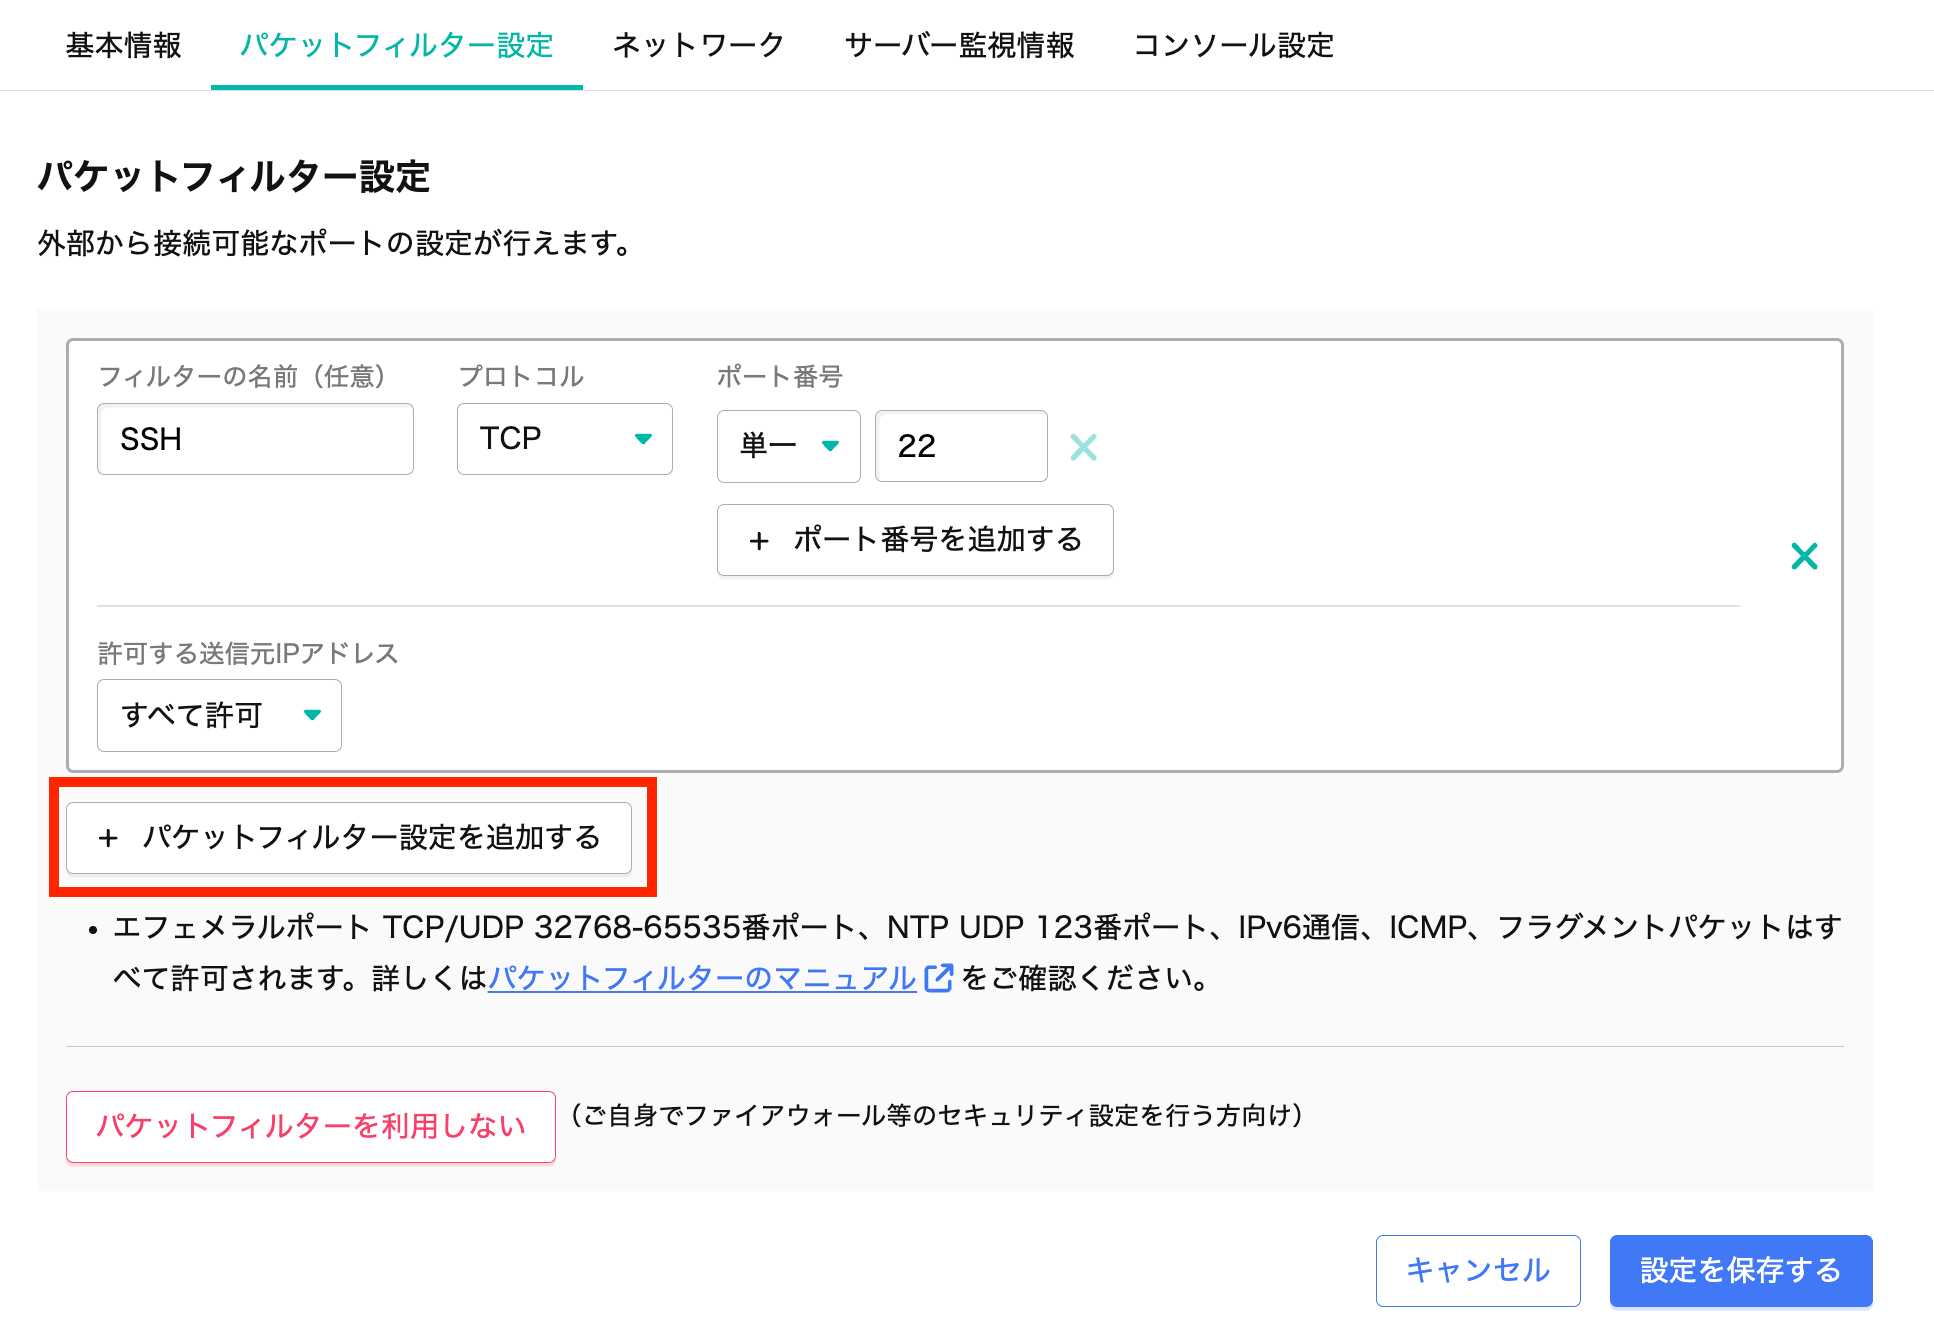Expand the 単一 port type dropdown
This screenshot has height=1332, width=1934.
[788, 446]
